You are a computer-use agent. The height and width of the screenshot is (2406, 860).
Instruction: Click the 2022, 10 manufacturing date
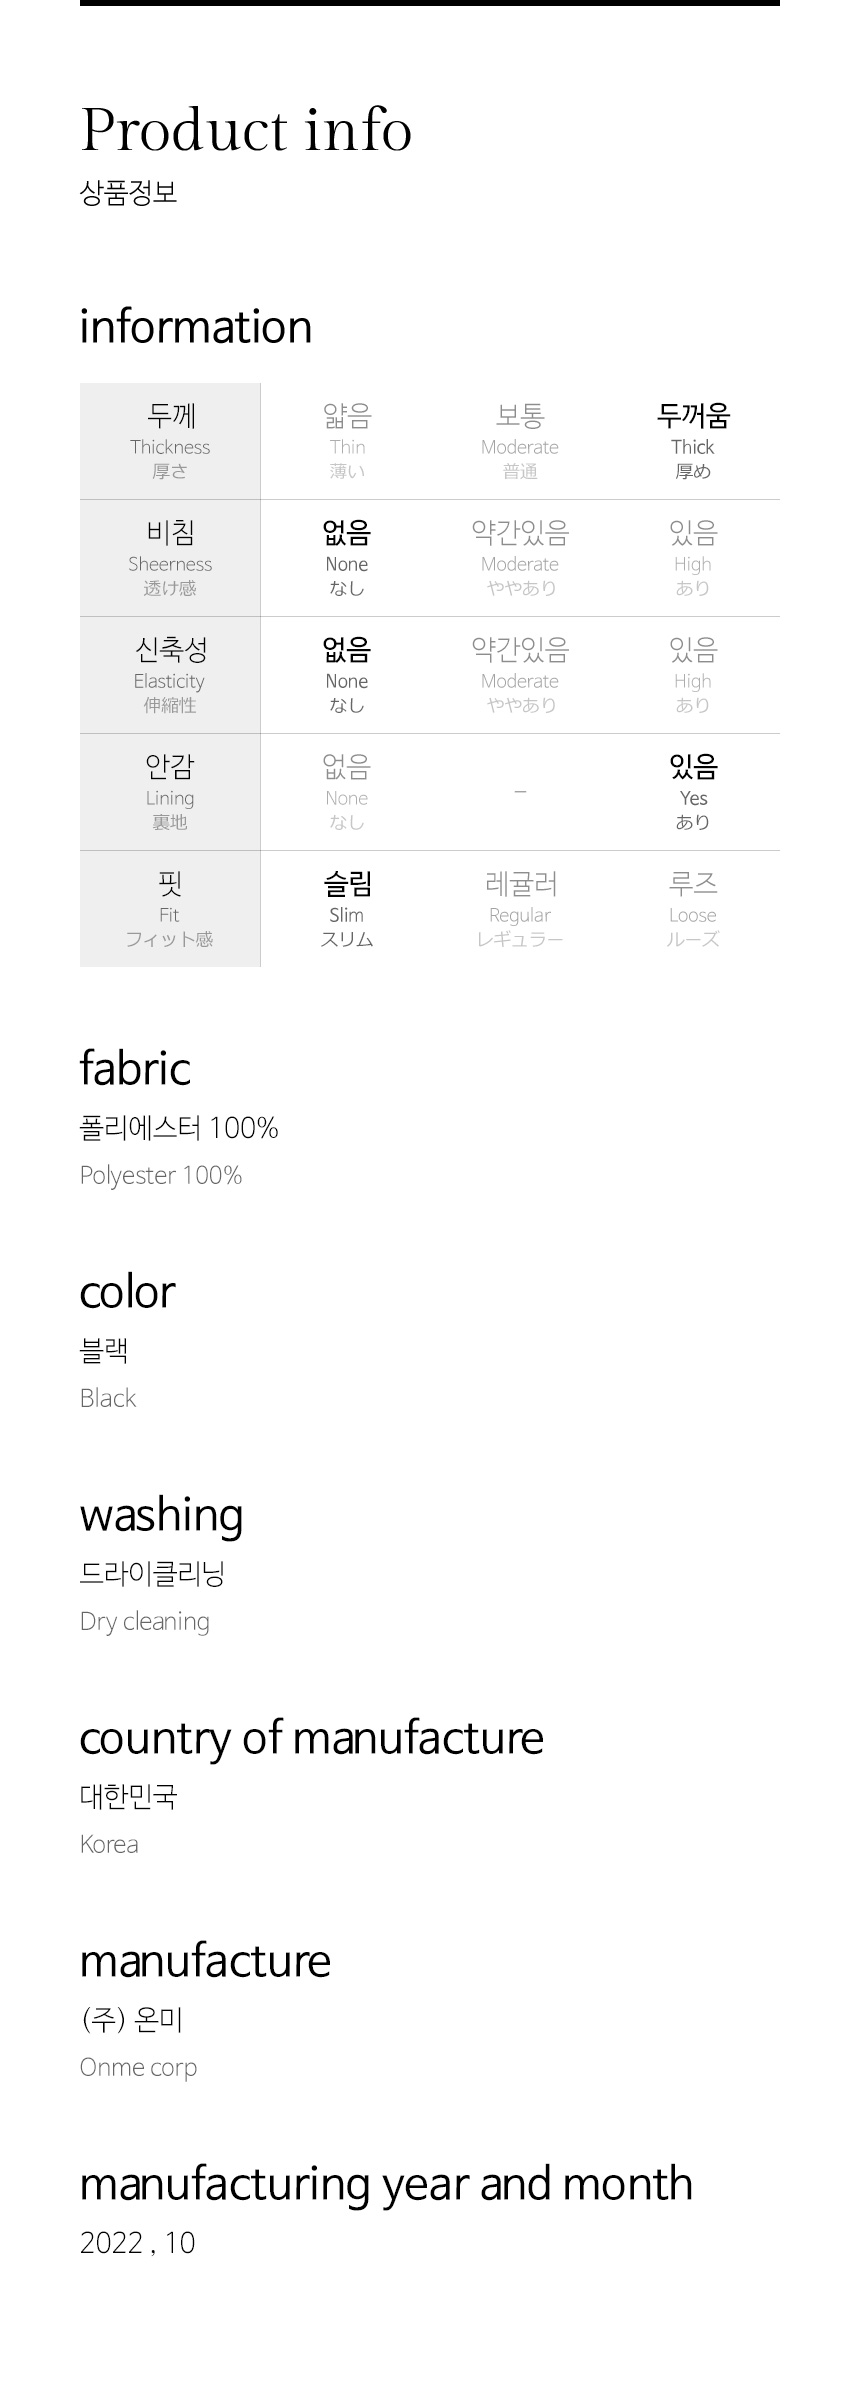pyautogui.click(x=138, y=2243)
